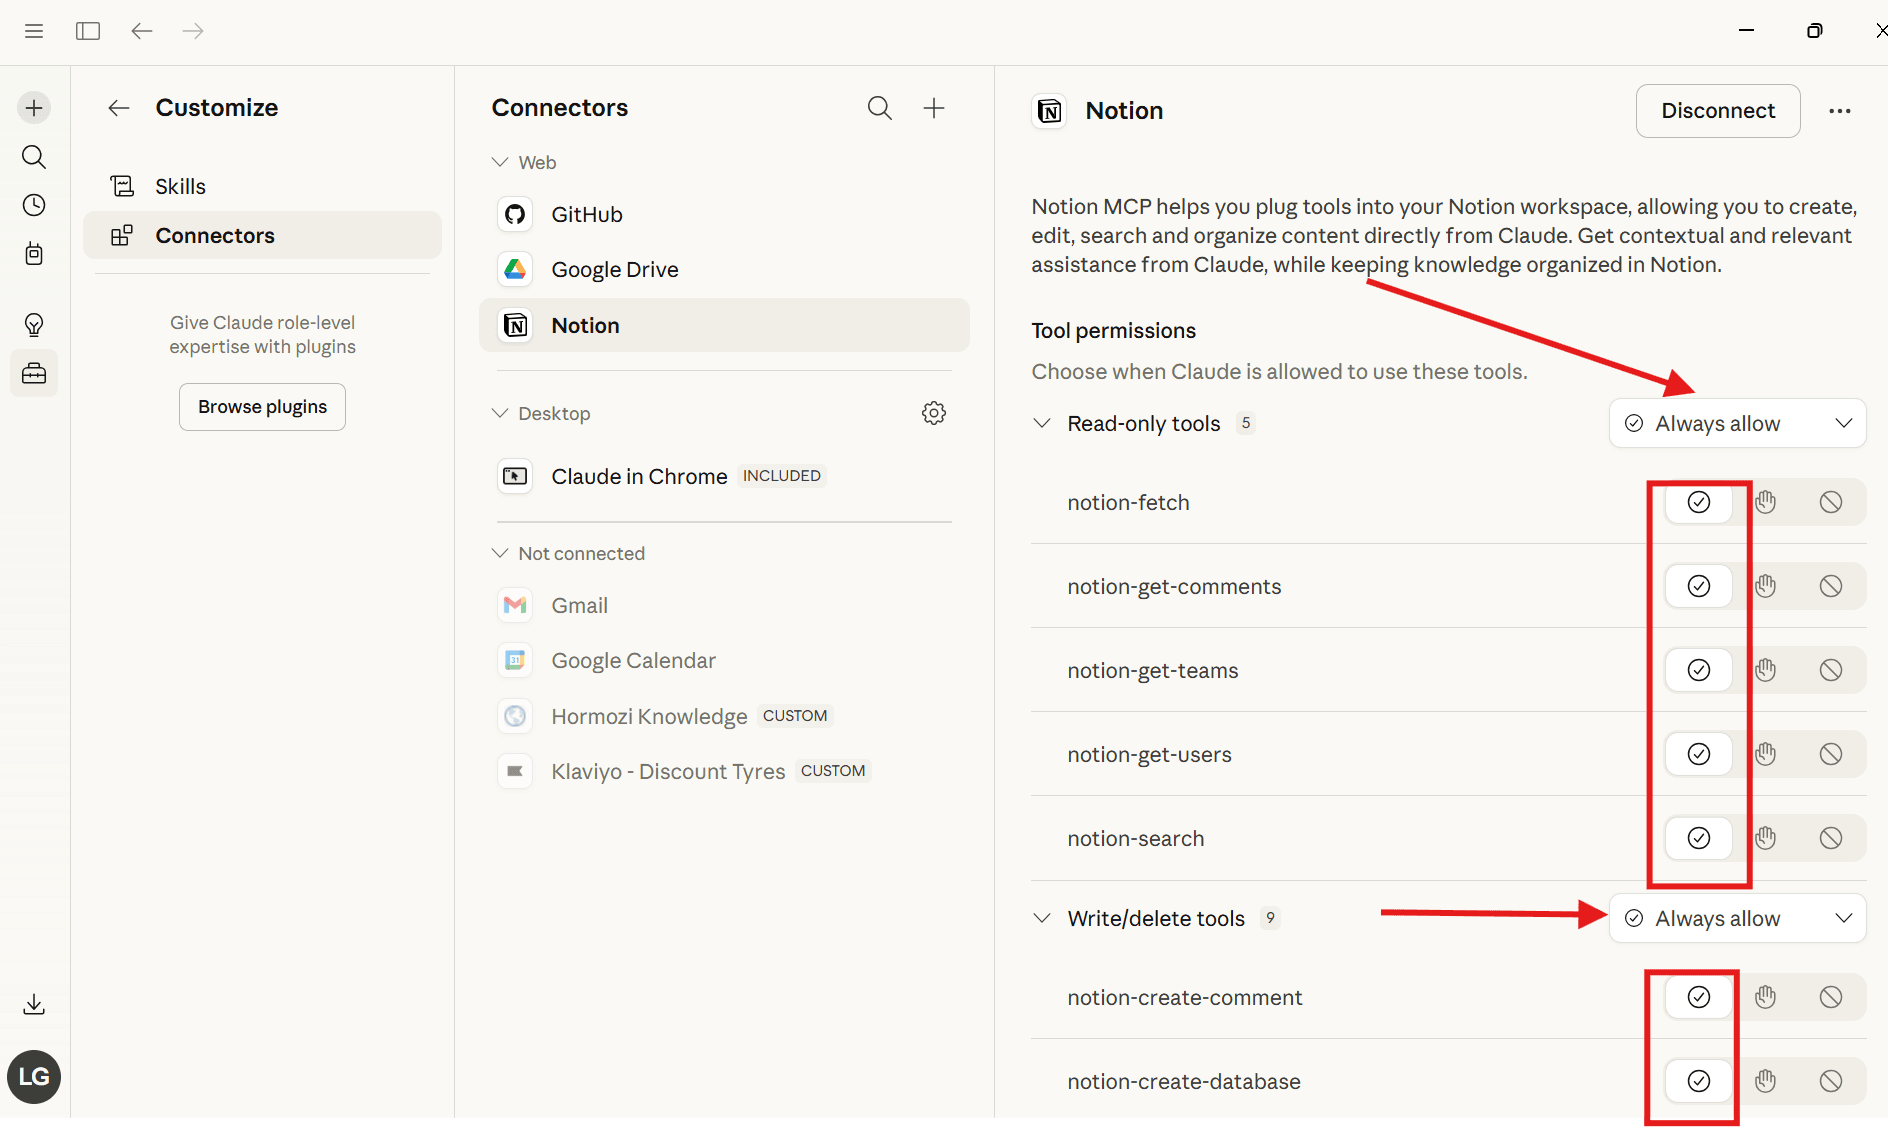Image resolution: width=1888 pixels, height=1127 pixels.
Task: Open the robot icon in left rail
Action: 34,254
